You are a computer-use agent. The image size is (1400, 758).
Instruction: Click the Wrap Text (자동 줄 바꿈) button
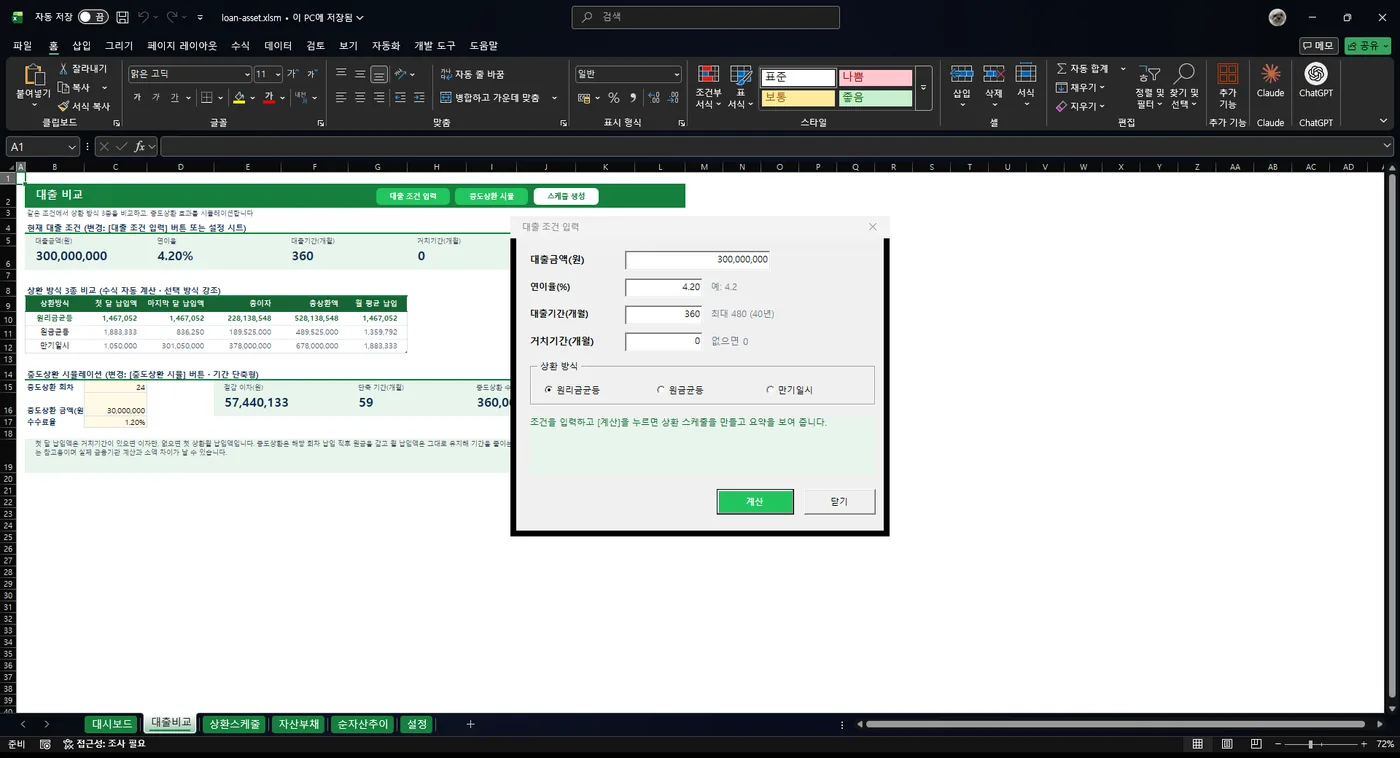472,74
